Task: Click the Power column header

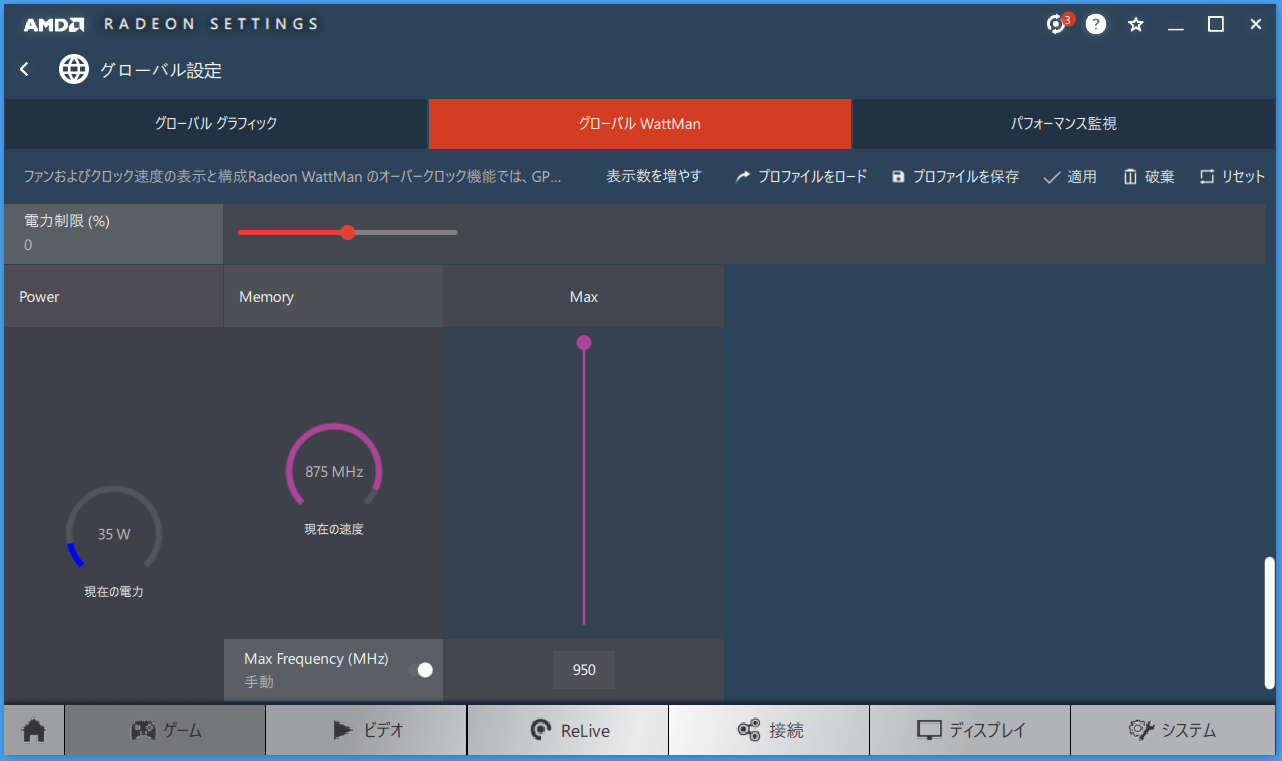Action: coord(113,297)
